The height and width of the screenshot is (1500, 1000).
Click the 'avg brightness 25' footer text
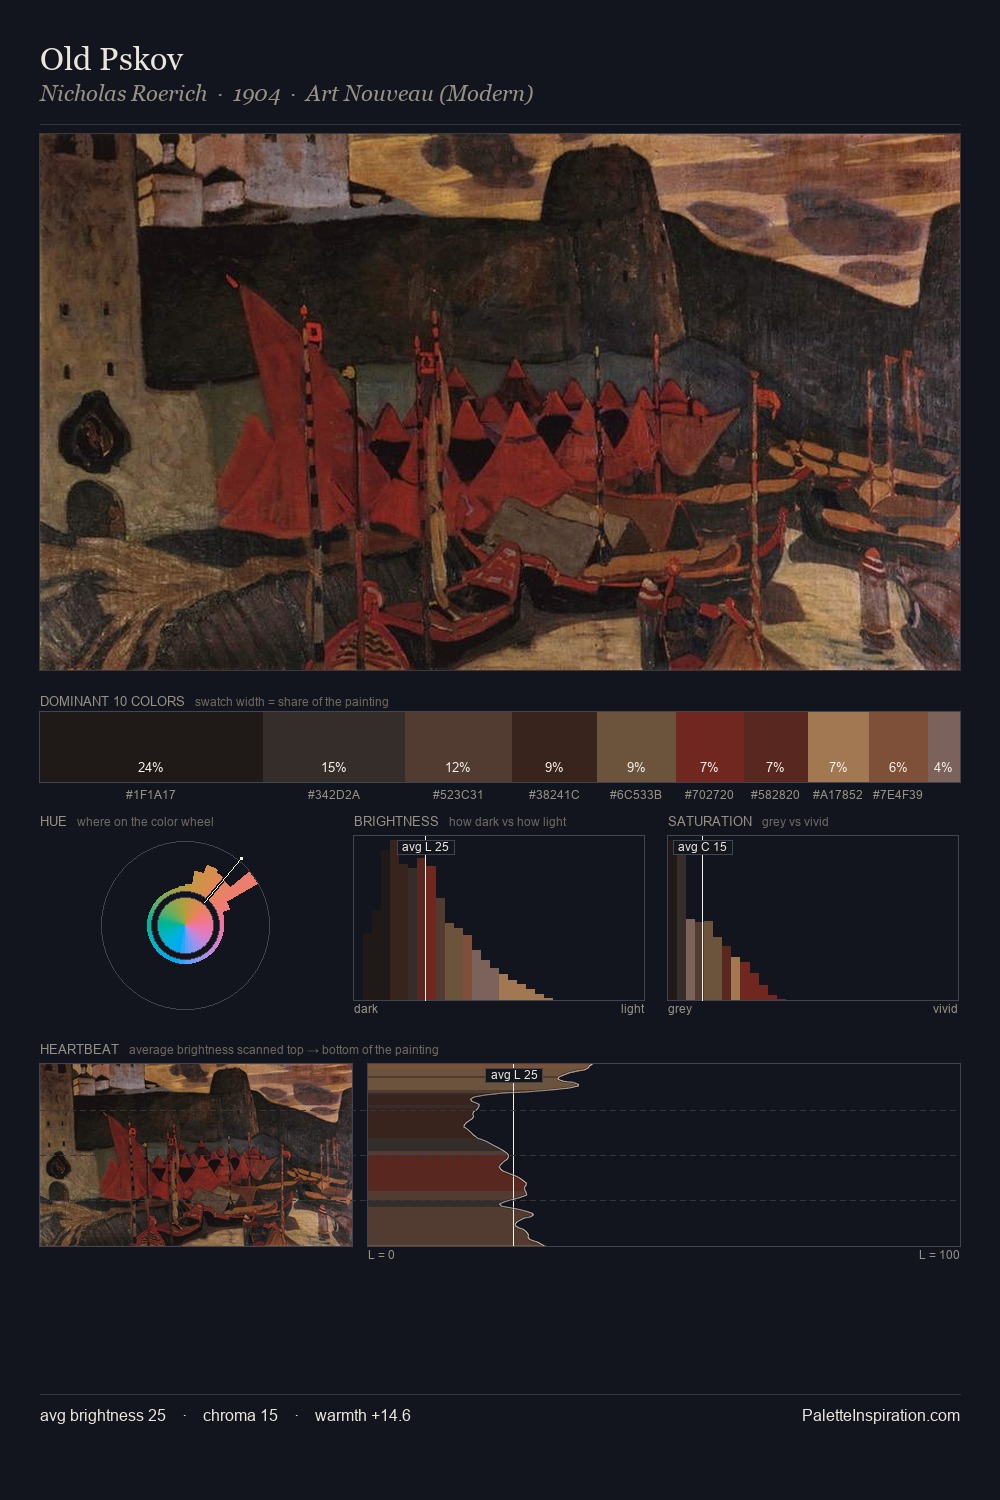pyautogui.click(x=103, y=1415)
